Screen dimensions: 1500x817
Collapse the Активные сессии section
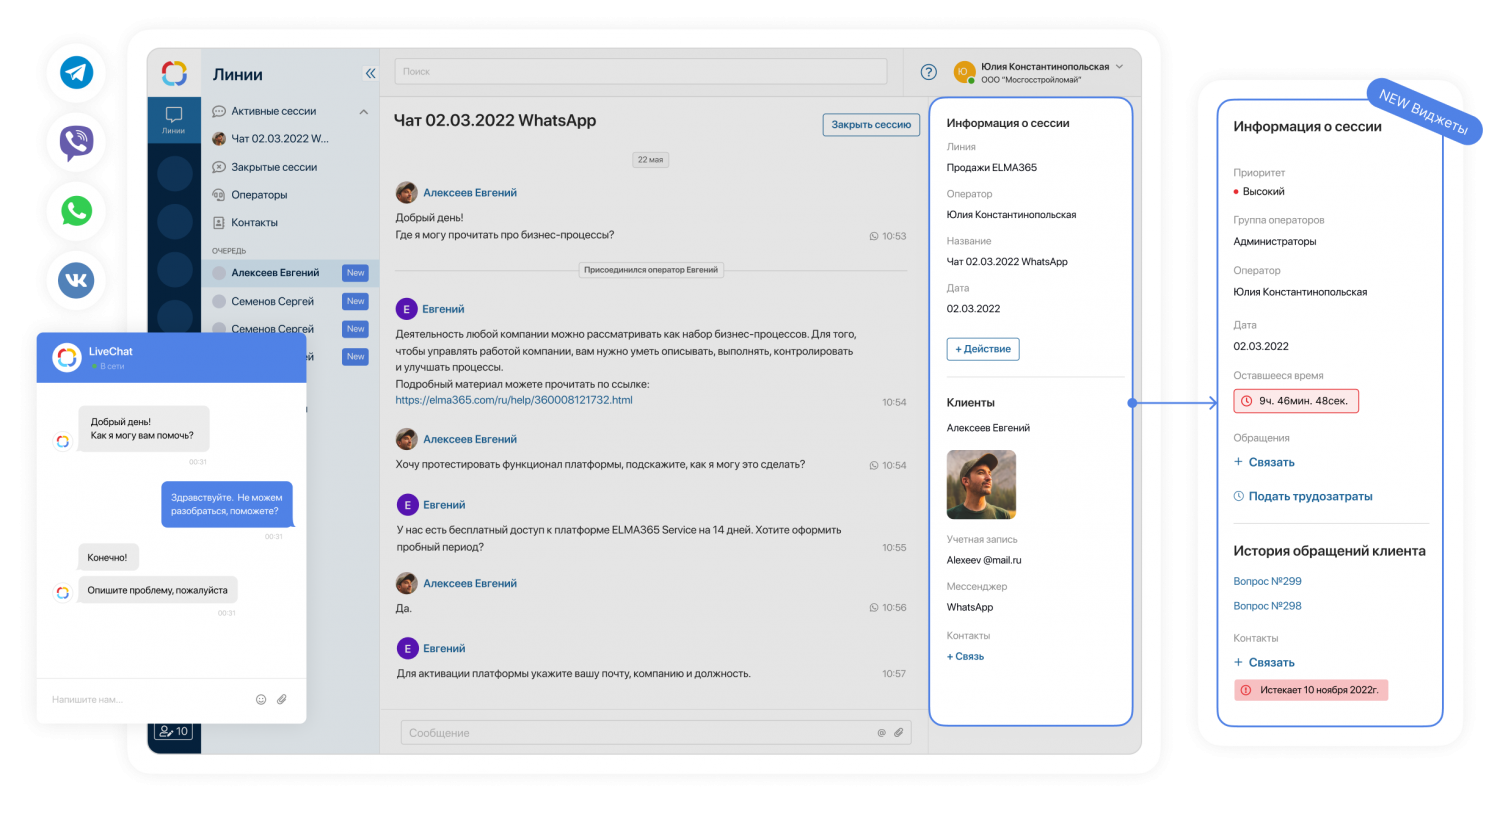click(x=363, y=112)
